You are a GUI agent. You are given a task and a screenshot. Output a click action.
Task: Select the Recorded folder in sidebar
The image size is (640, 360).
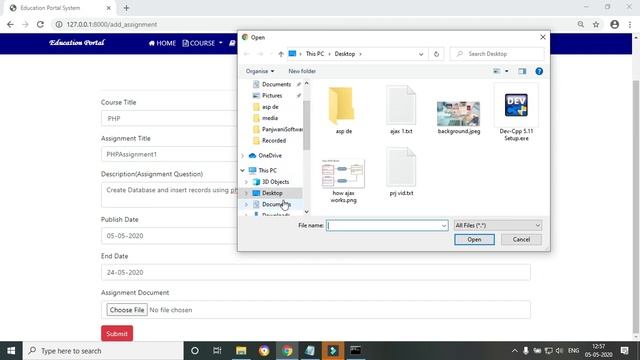pyautogui.click(x=273, y=140)
